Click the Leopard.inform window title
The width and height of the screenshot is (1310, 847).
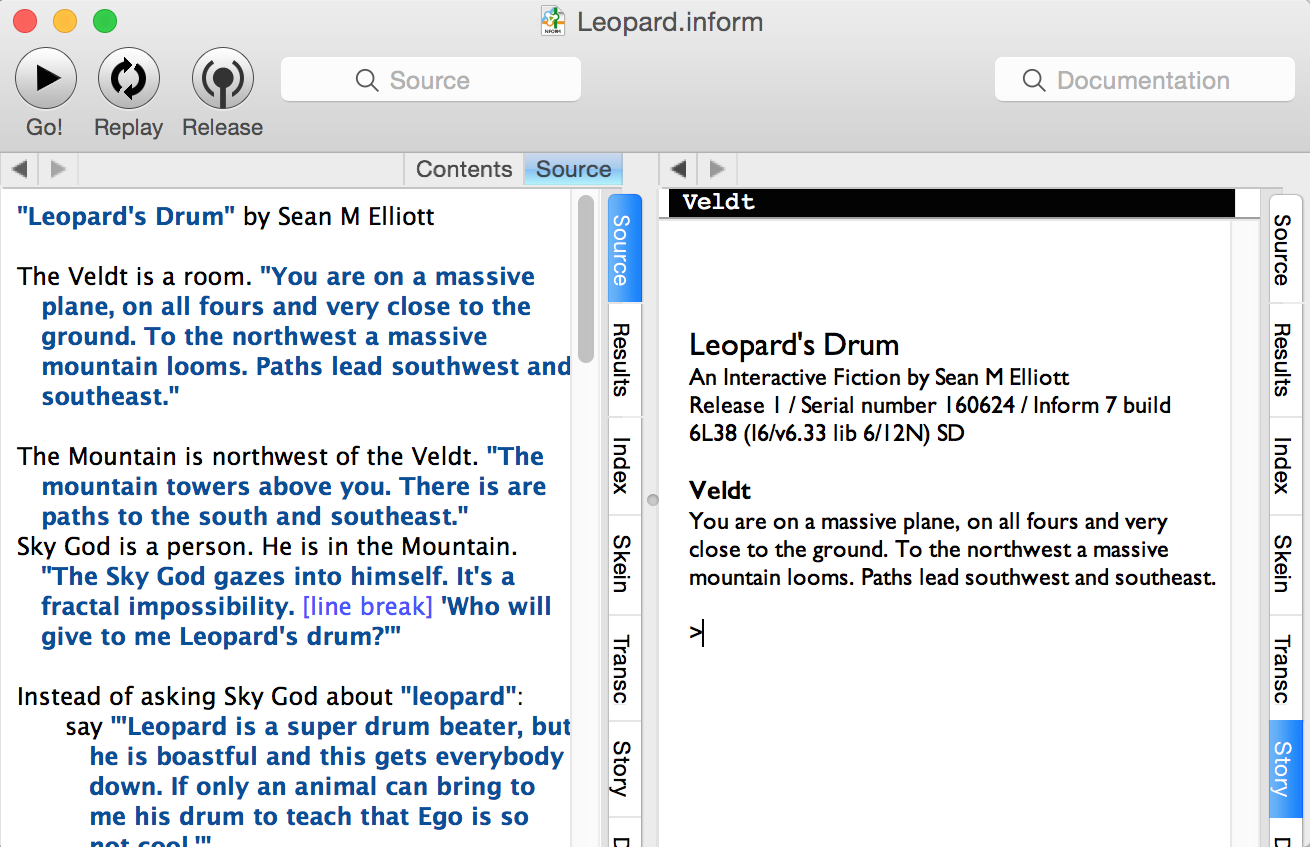670,21
